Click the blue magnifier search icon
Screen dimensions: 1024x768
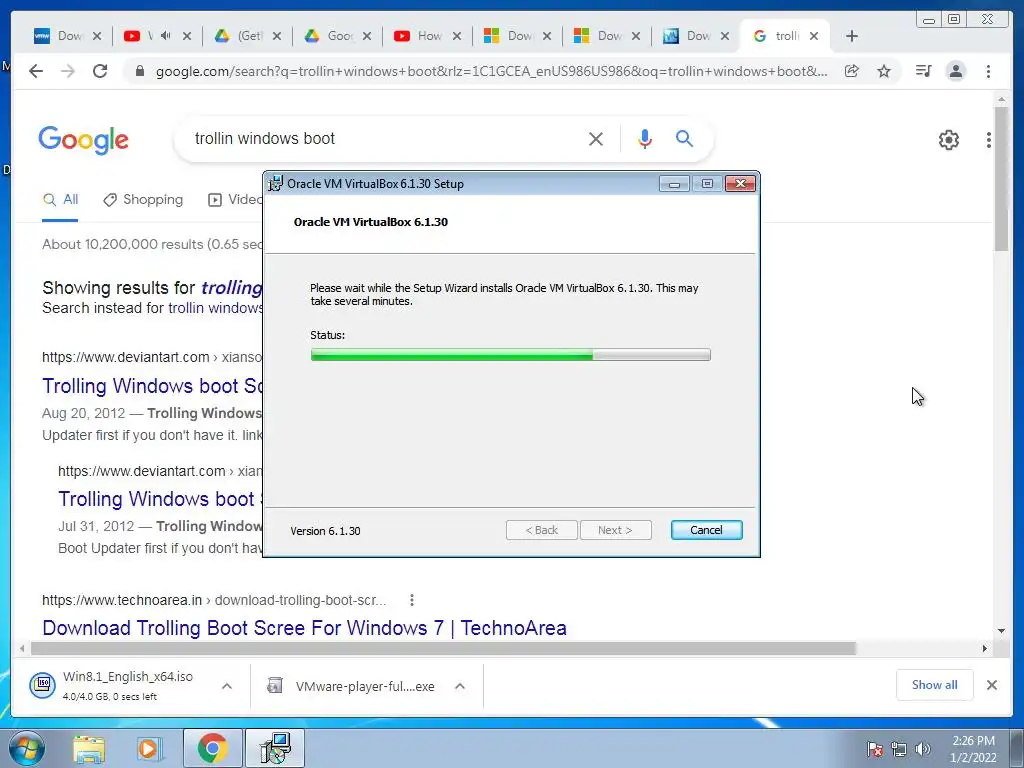point(684,138)
